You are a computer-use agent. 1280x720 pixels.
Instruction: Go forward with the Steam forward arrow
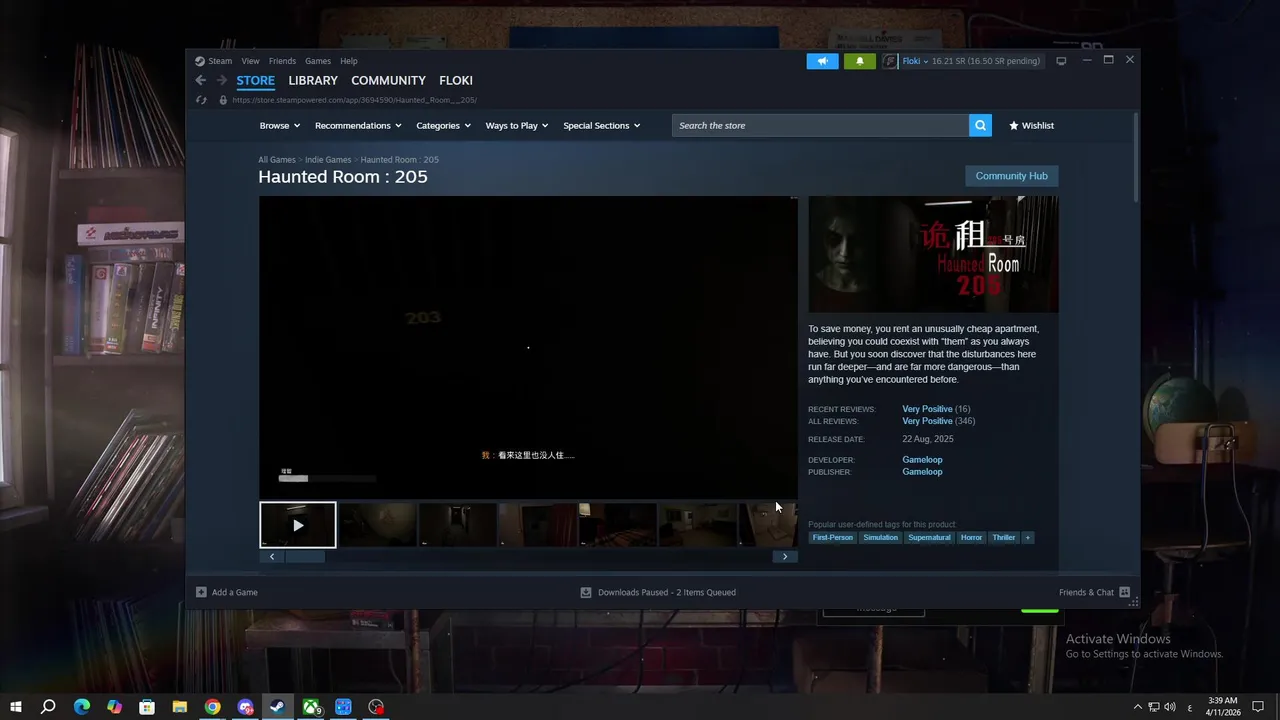[x=222, y=80]
